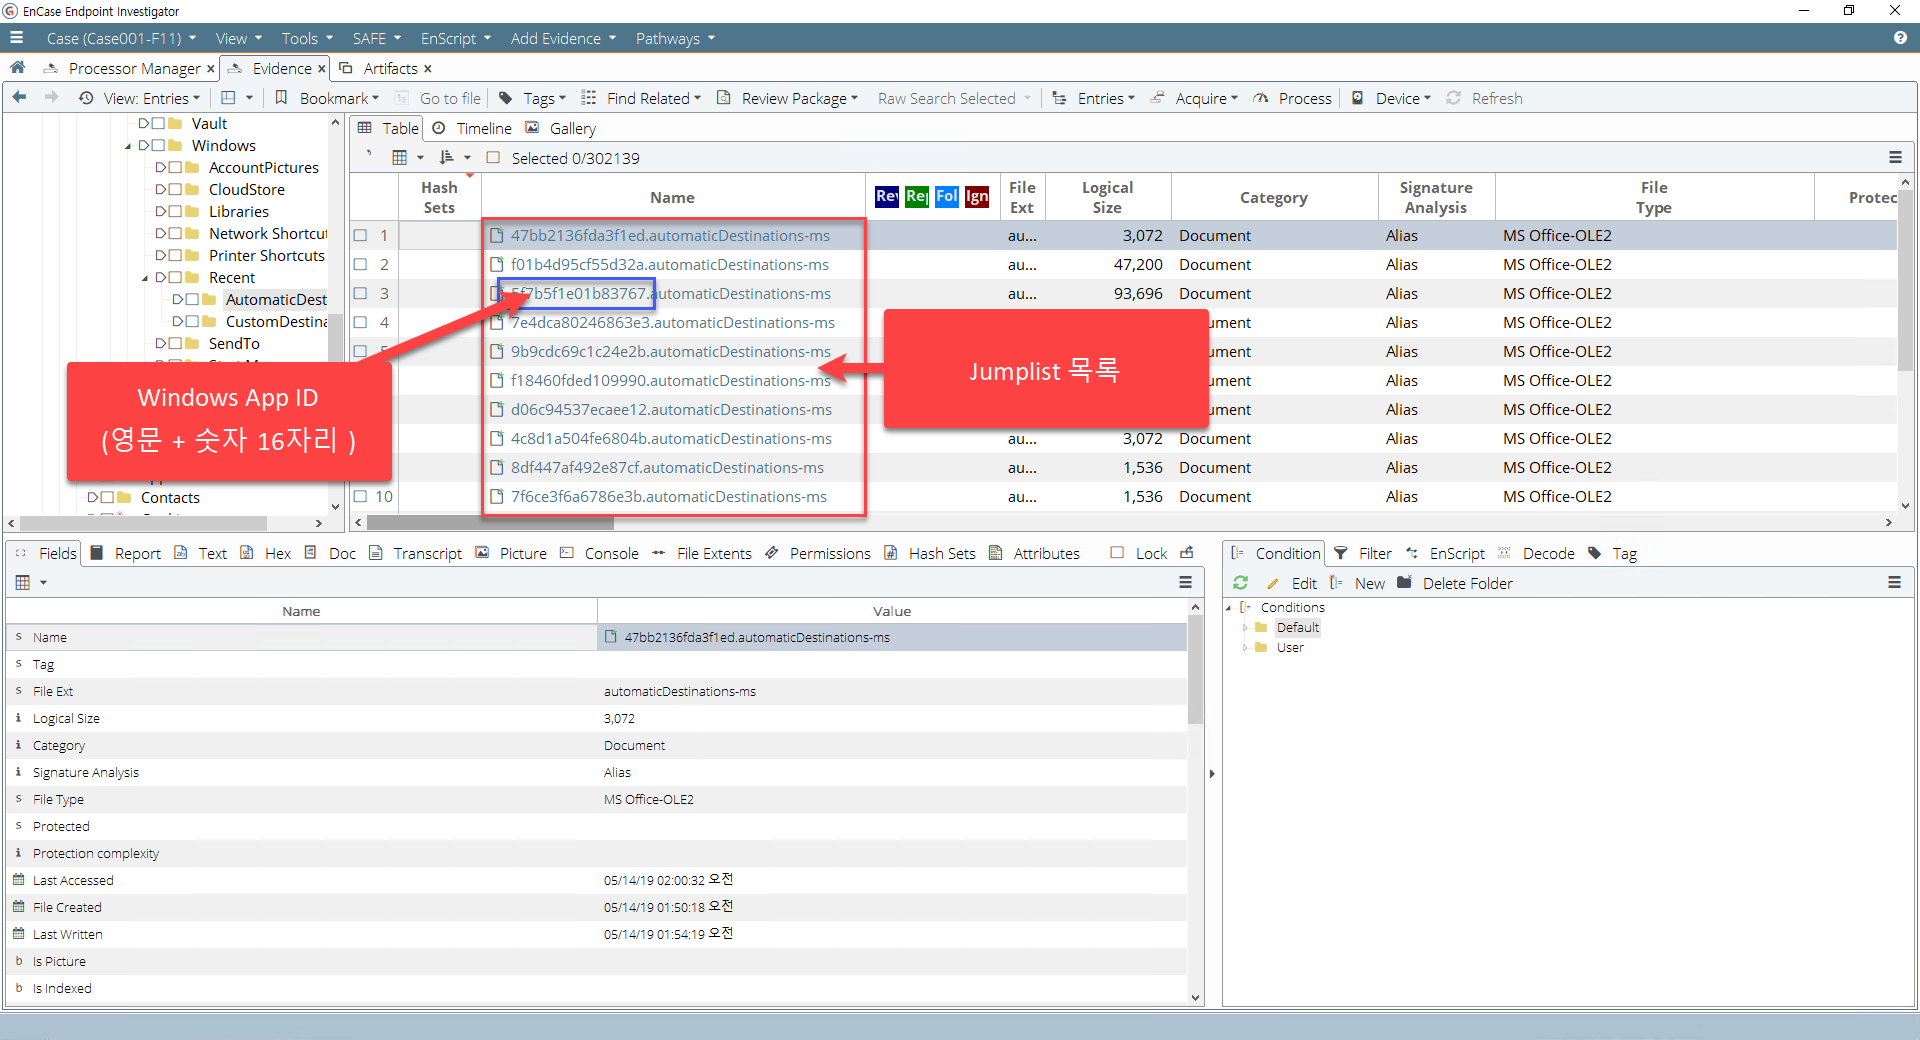Click the Tags icon in toolbar
1920x1040 pixels.
pyautogui.click(x=506, y=98)
